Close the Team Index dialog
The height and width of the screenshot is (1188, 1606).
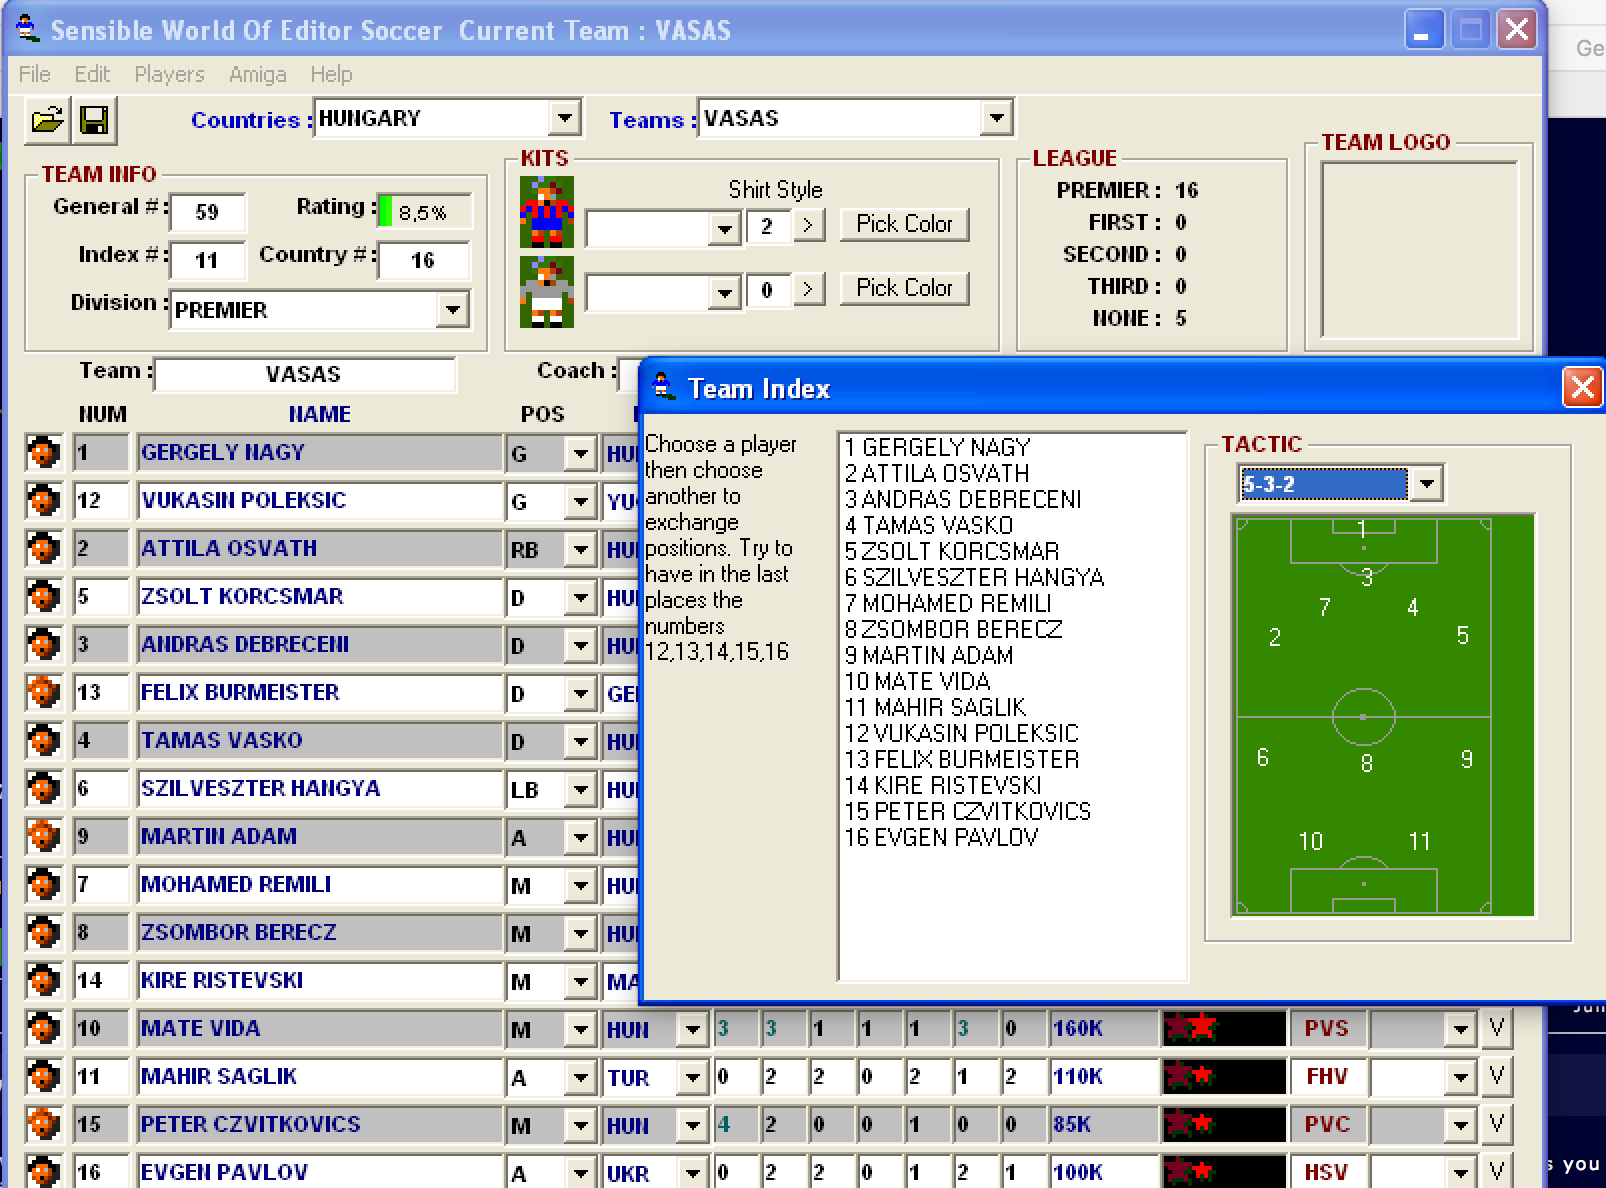1581,387
